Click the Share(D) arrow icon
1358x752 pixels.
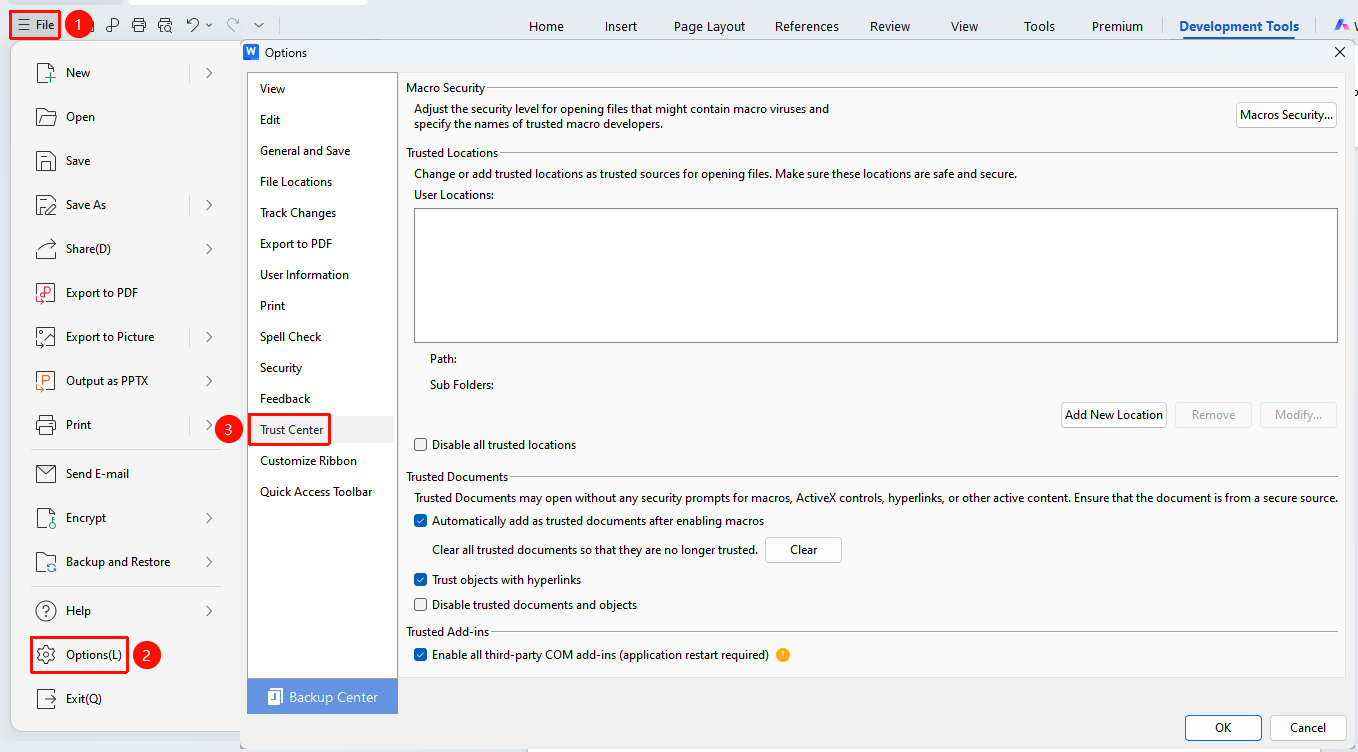coord(46,249)
